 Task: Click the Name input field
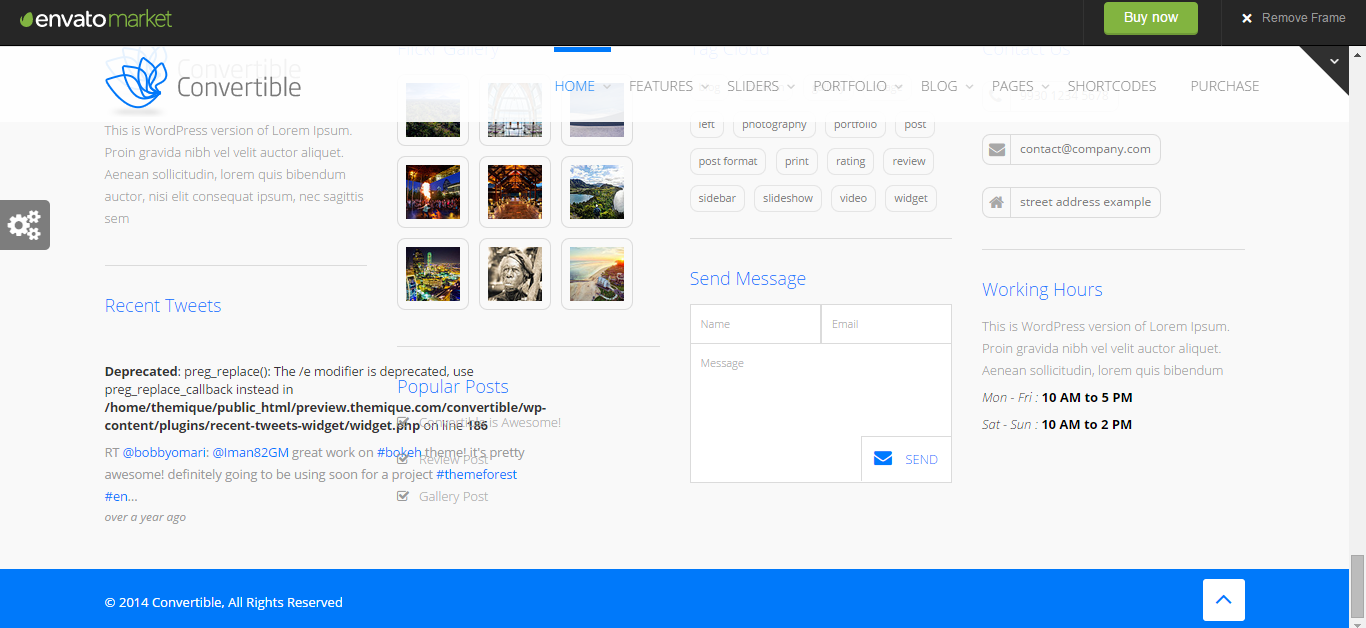[756, 324]
